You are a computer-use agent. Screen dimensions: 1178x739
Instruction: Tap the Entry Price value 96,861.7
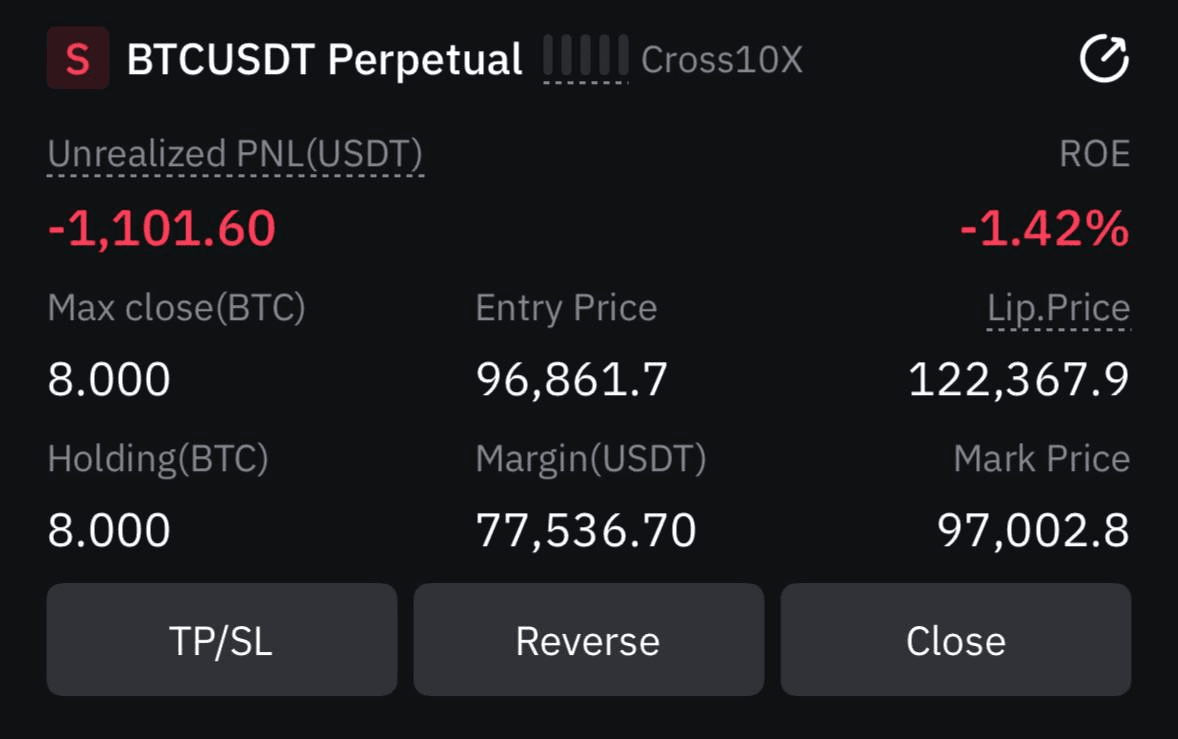coord(572,379)
